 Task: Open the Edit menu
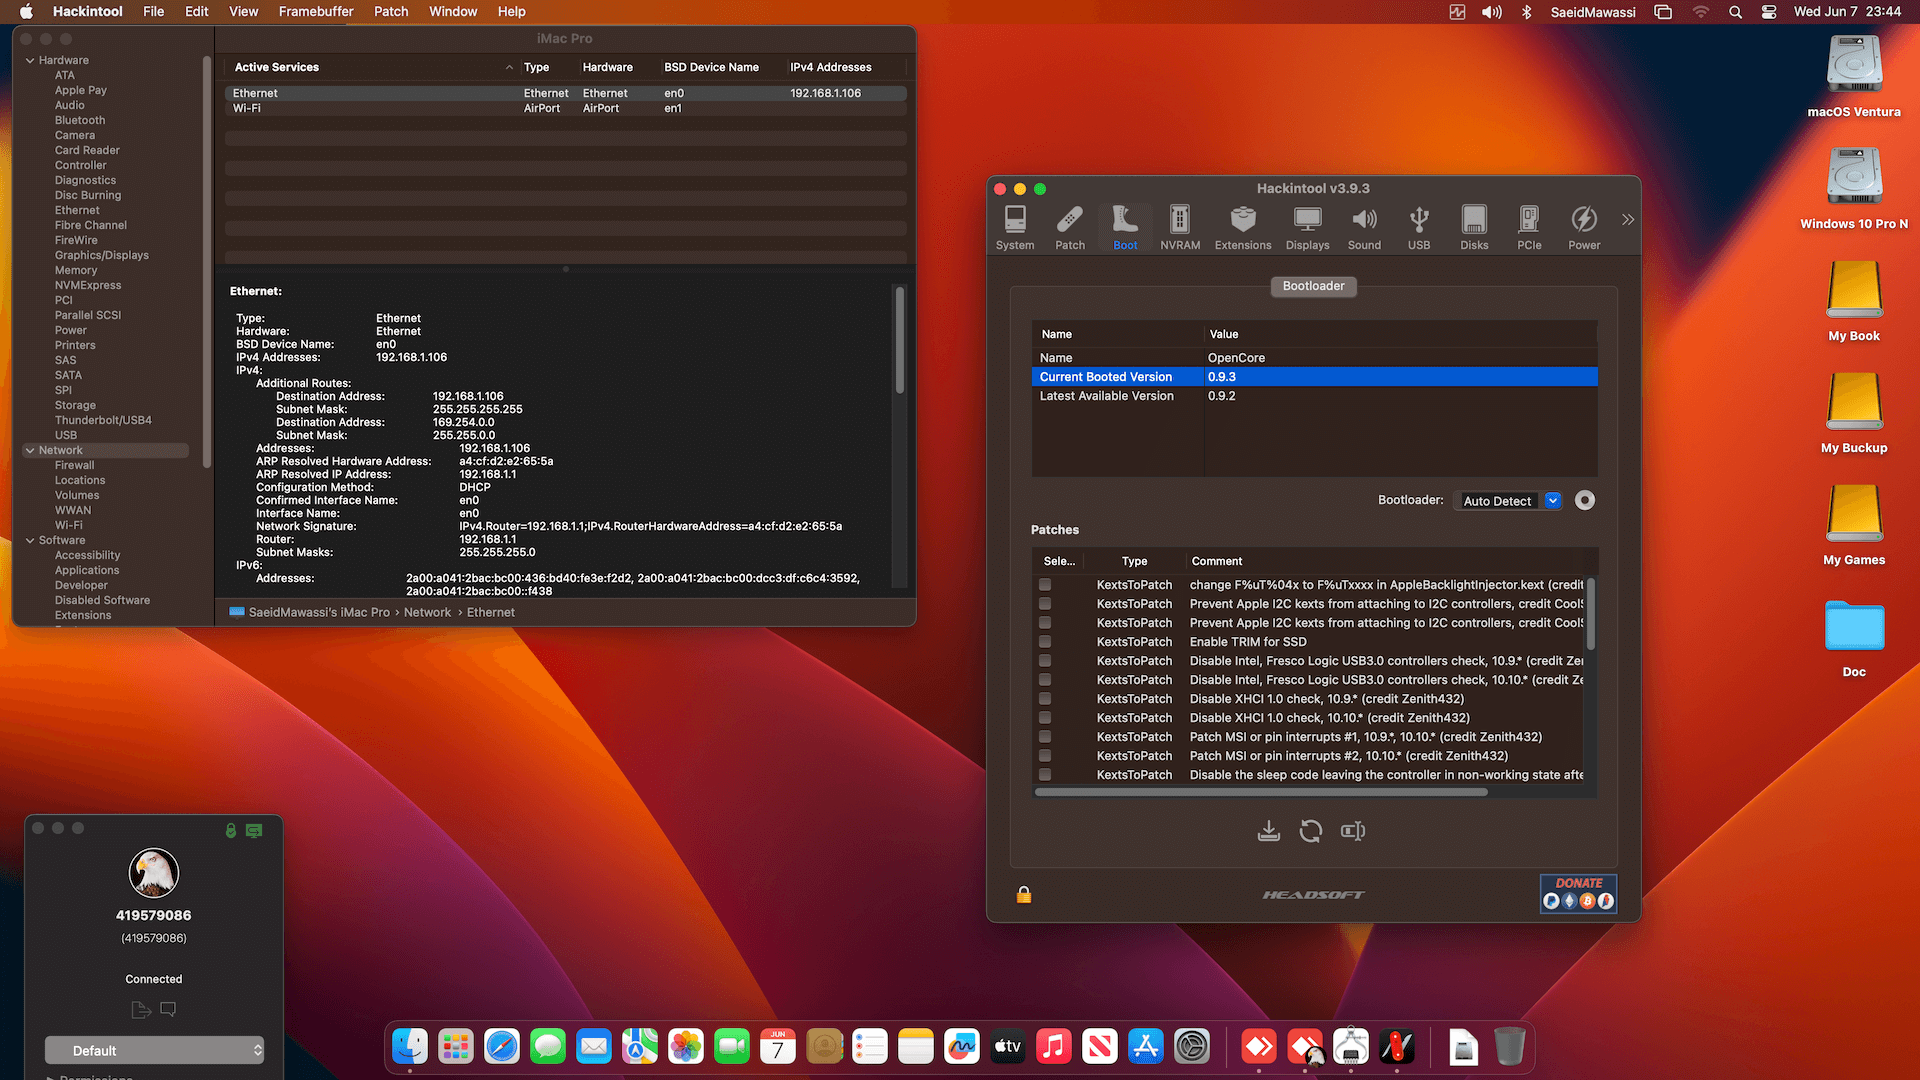(197, 11)
